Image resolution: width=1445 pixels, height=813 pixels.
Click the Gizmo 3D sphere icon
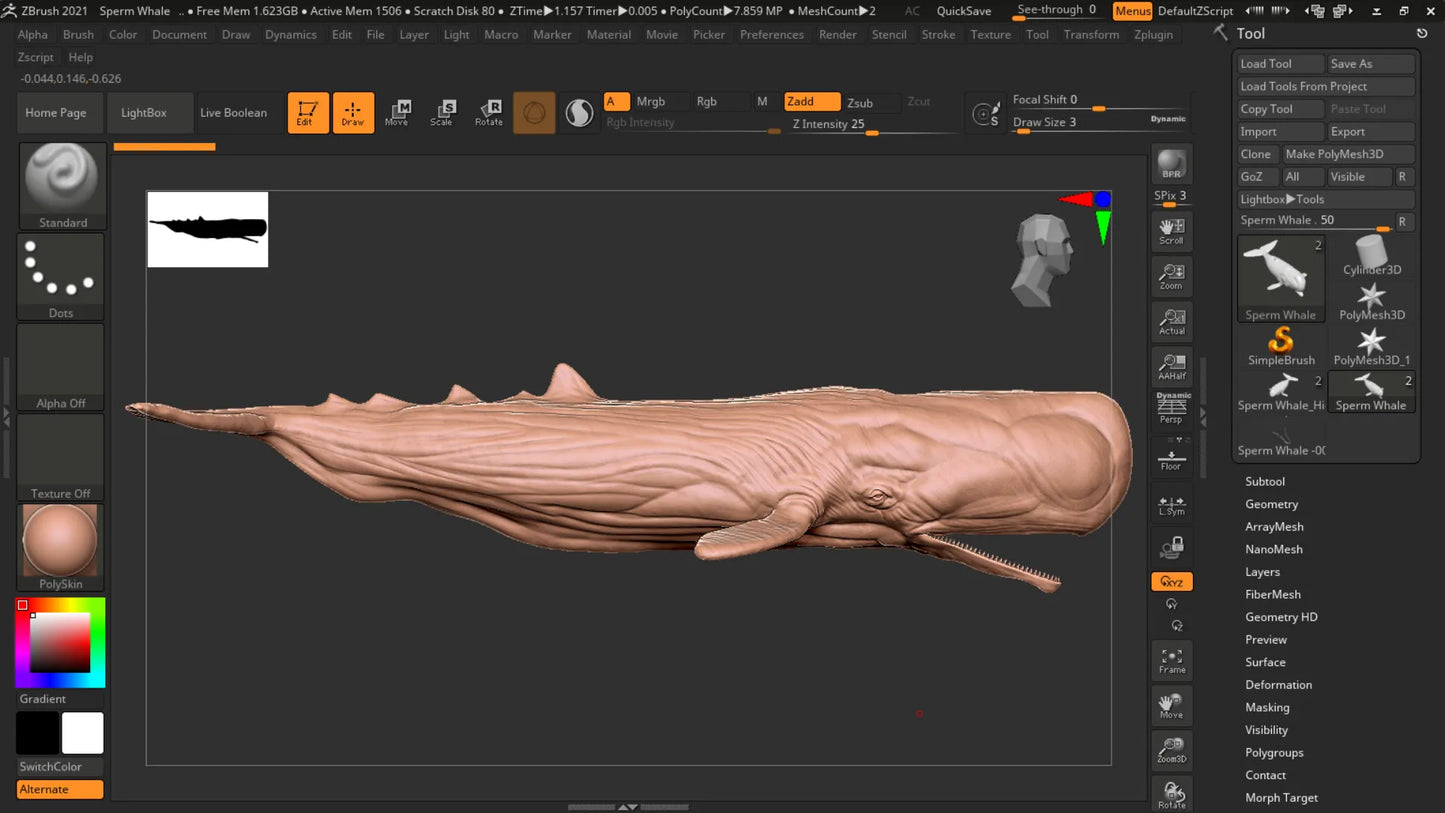(534, 113)
